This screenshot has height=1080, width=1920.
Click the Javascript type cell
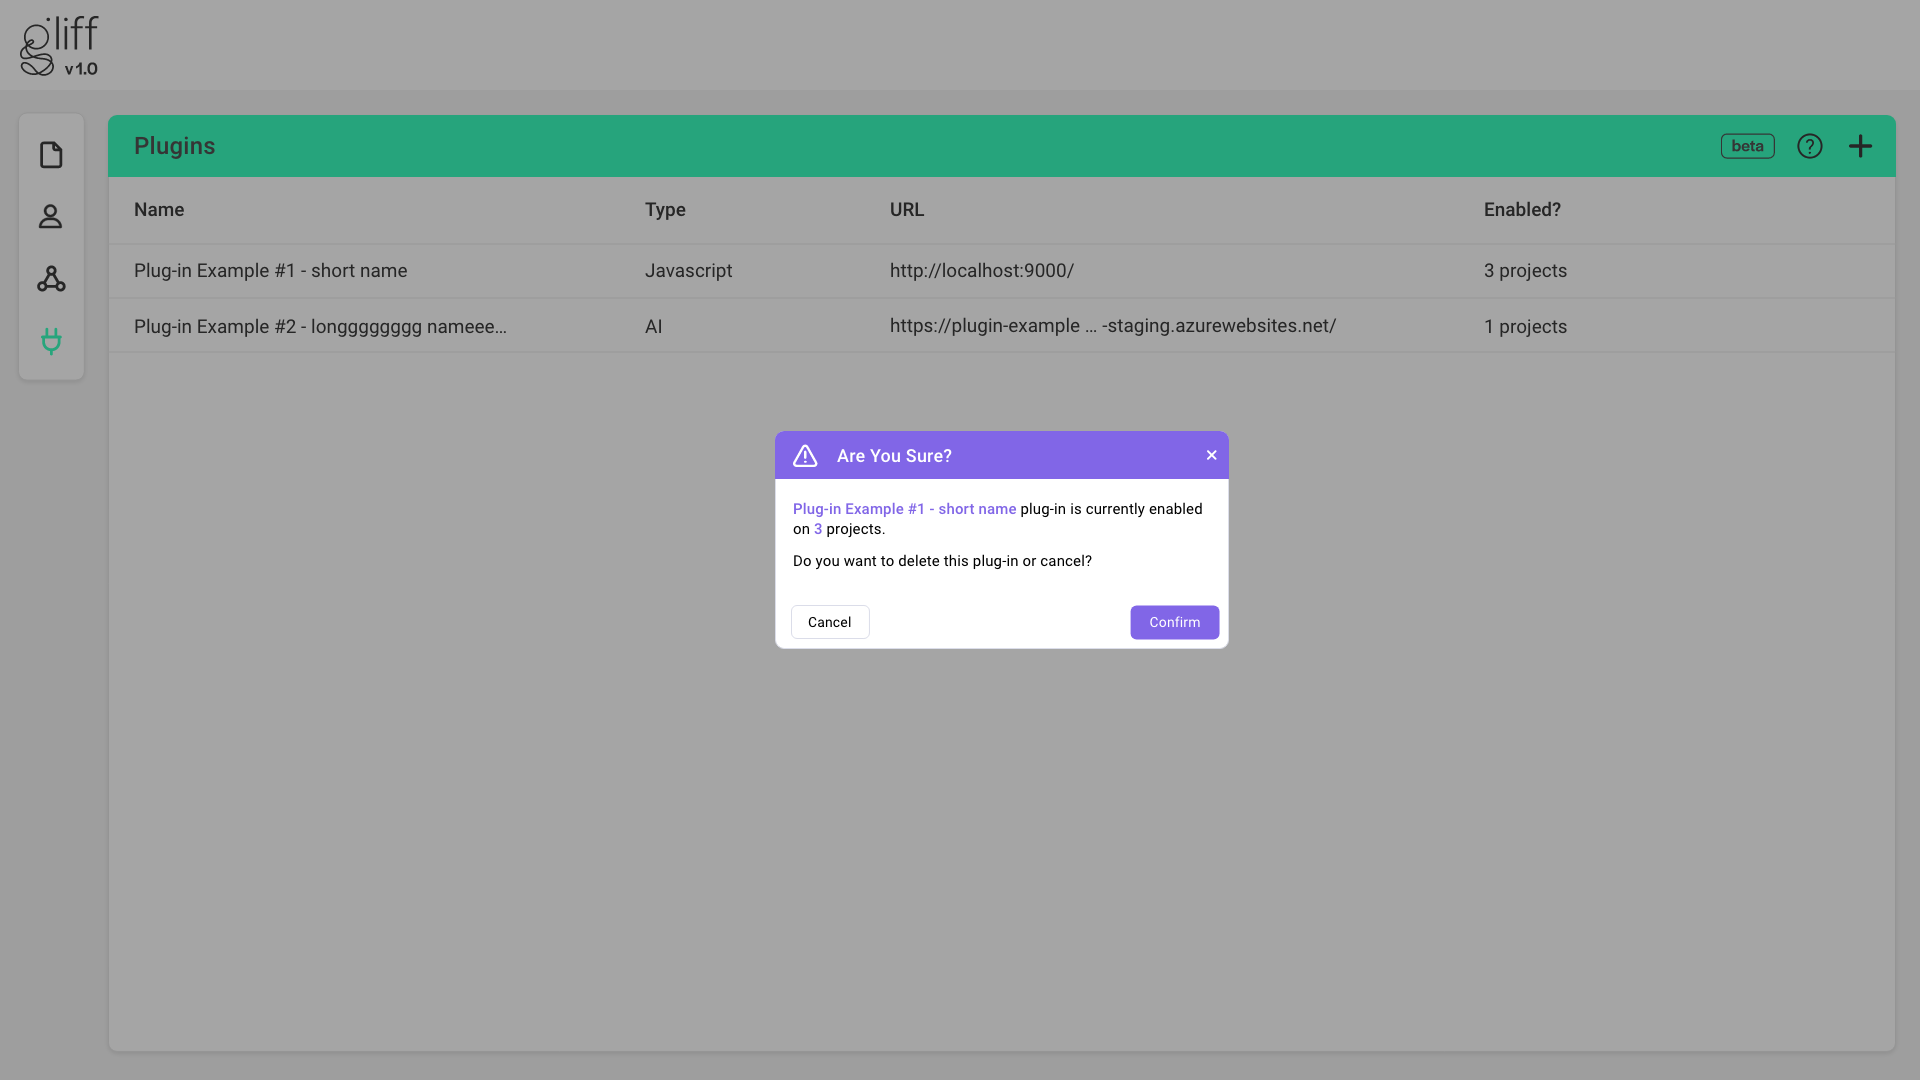(x=688, y=271)
